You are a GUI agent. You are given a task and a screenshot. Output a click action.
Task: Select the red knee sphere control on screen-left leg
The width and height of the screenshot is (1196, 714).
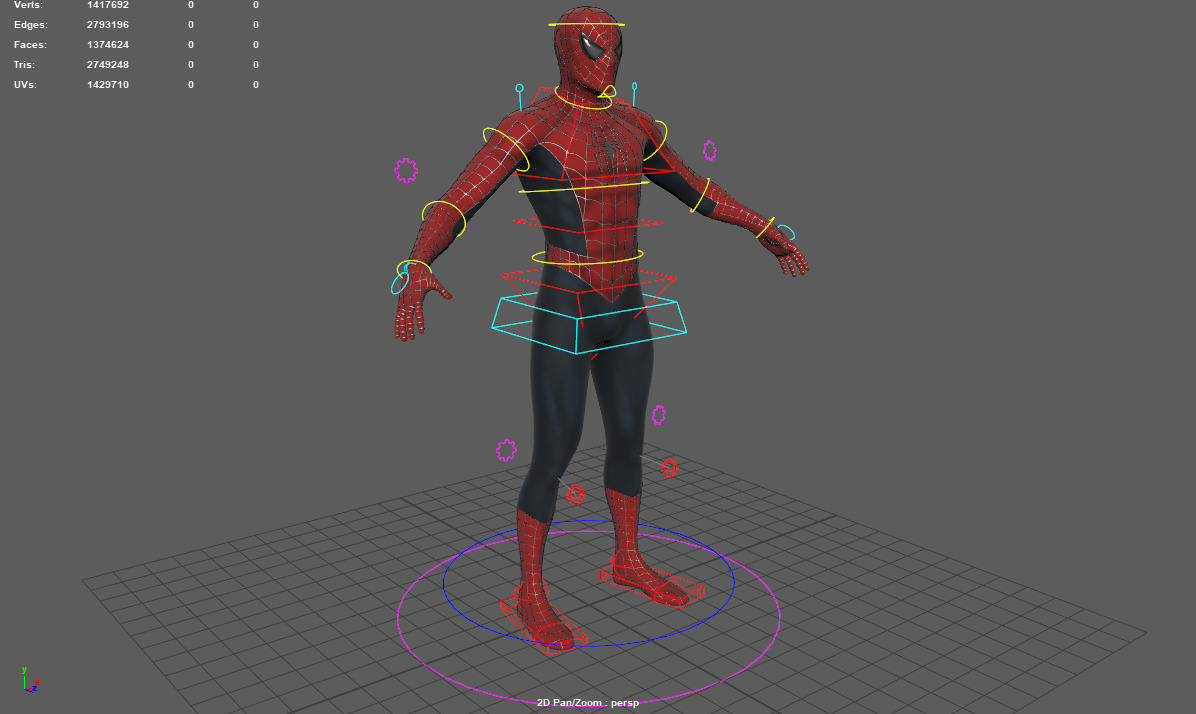[575, 495]
